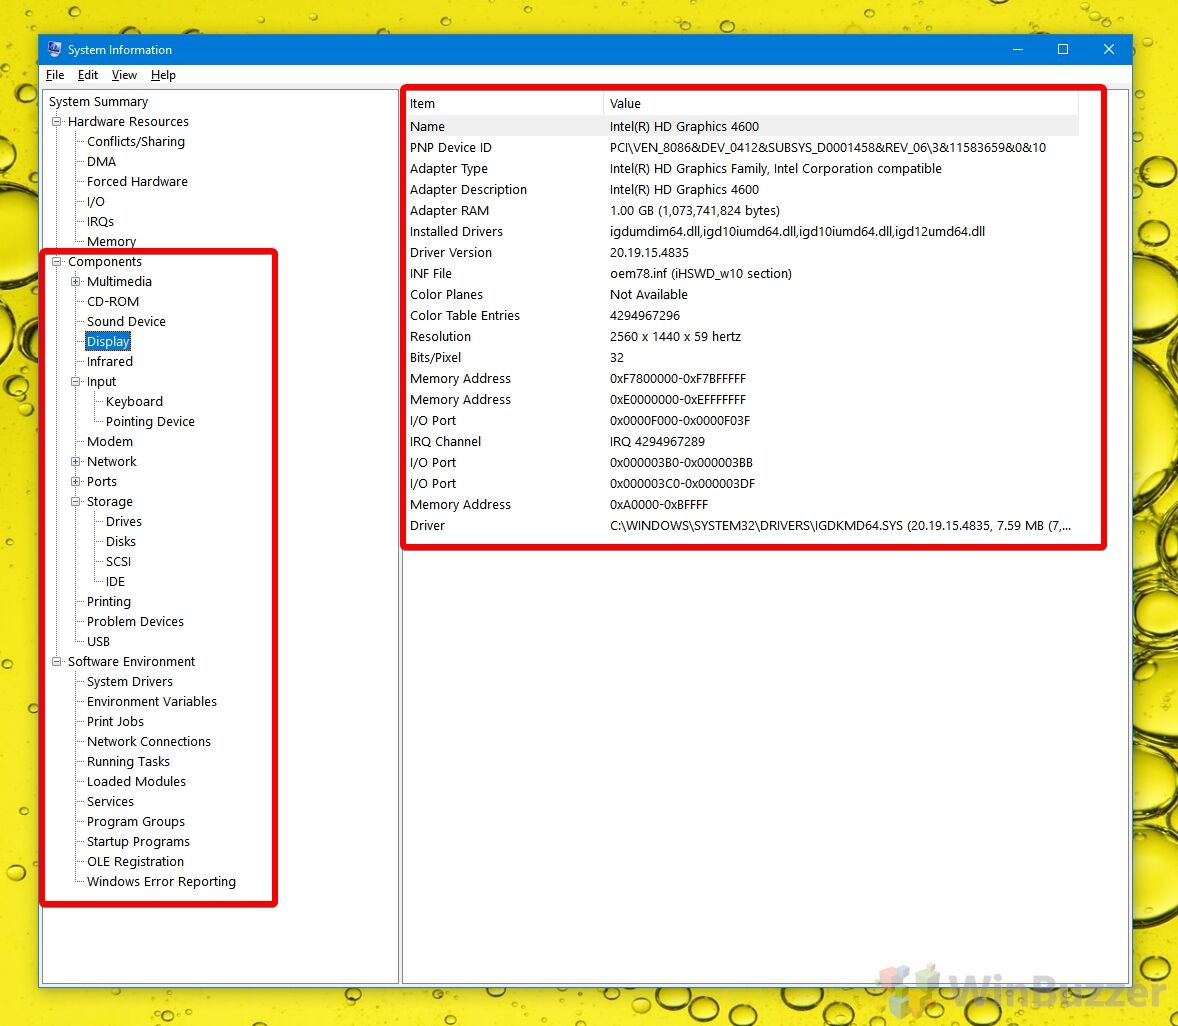1178x1026 pixels.
Task: Open the File menu
Action: (54, 75)
